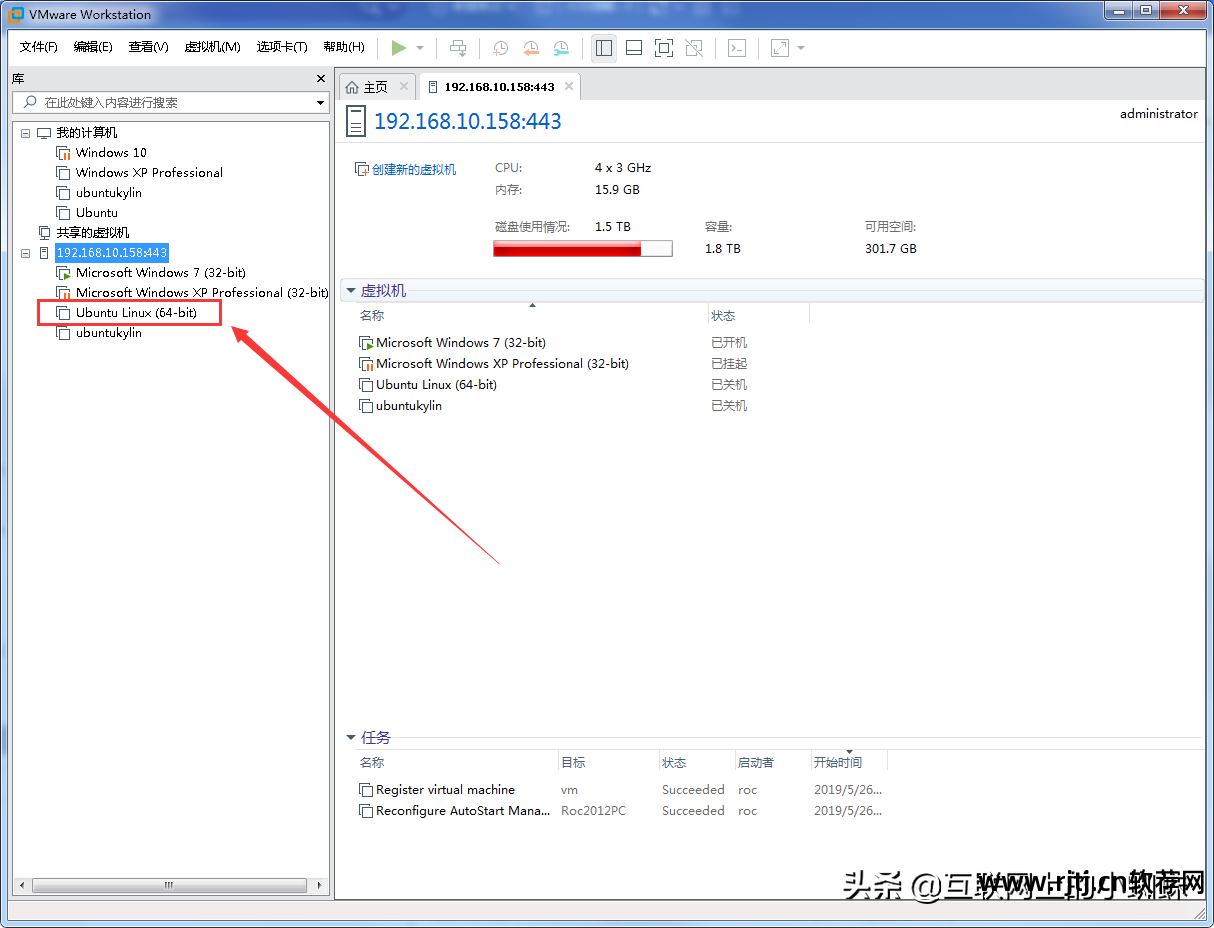Close the 库 library panel
The image size is (1214, 928).
click(321, 78)
